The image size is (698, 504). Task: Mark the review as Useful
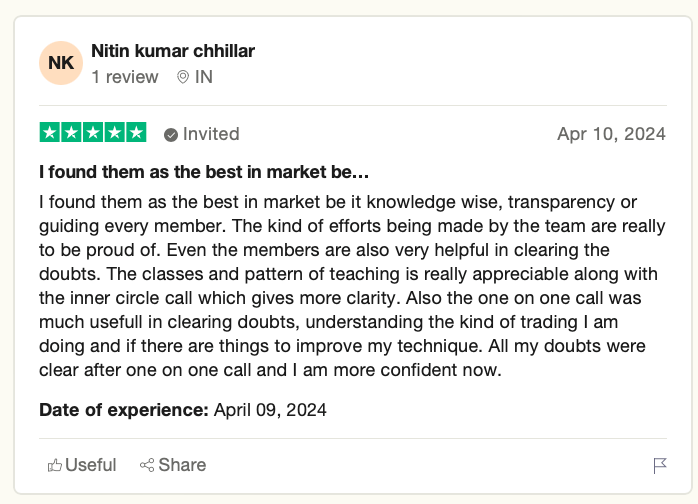tap(91, 465)
